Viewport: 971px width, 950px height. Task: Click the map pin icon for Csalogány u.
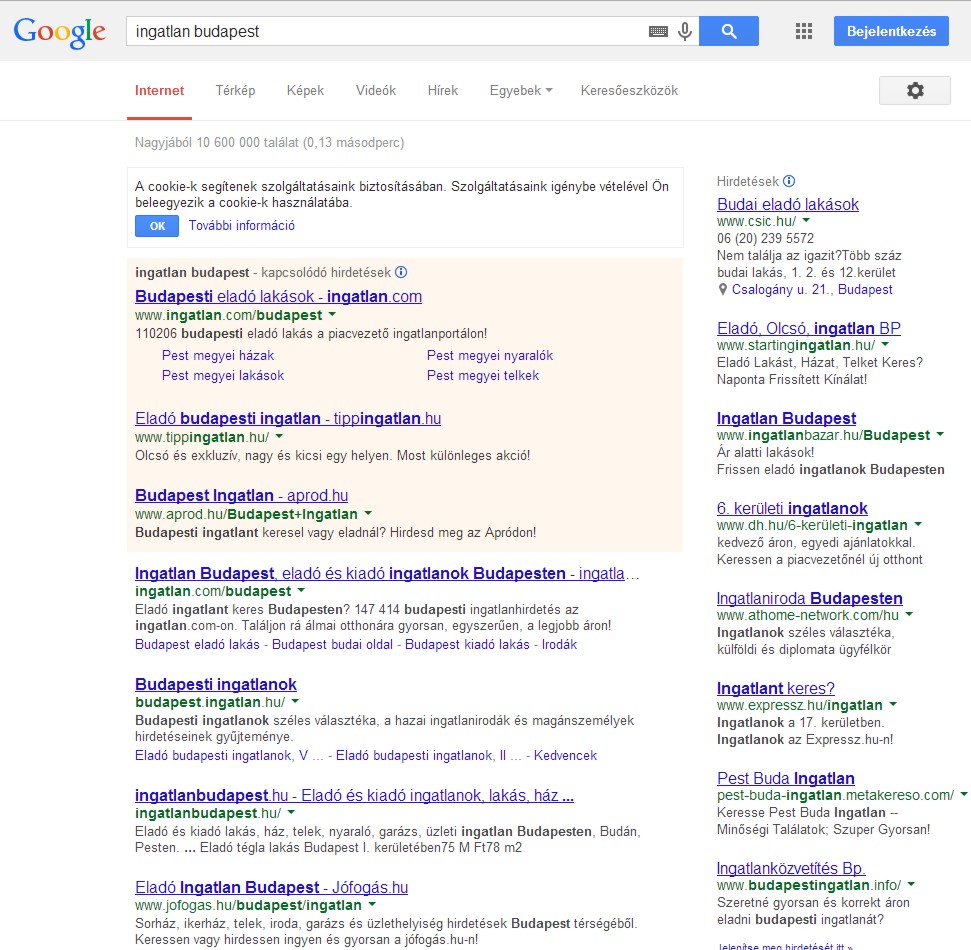(722, 289)
